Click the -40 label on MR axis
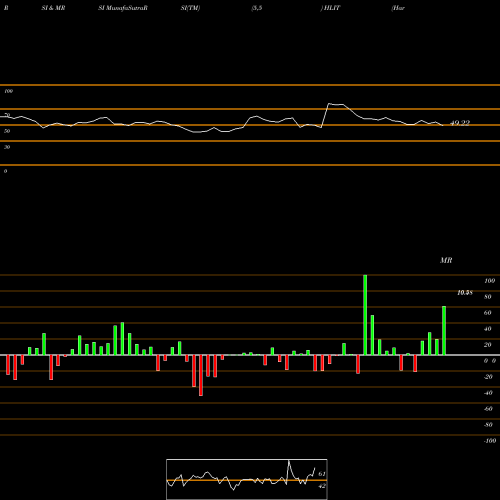Viewport: 500px width, 500px height. pos(488,393)
